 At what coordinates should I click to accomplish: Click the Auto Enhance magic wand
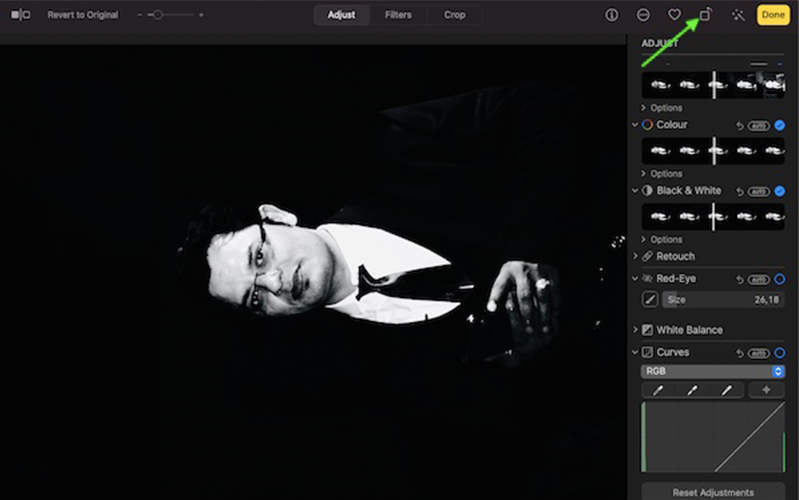739,15
